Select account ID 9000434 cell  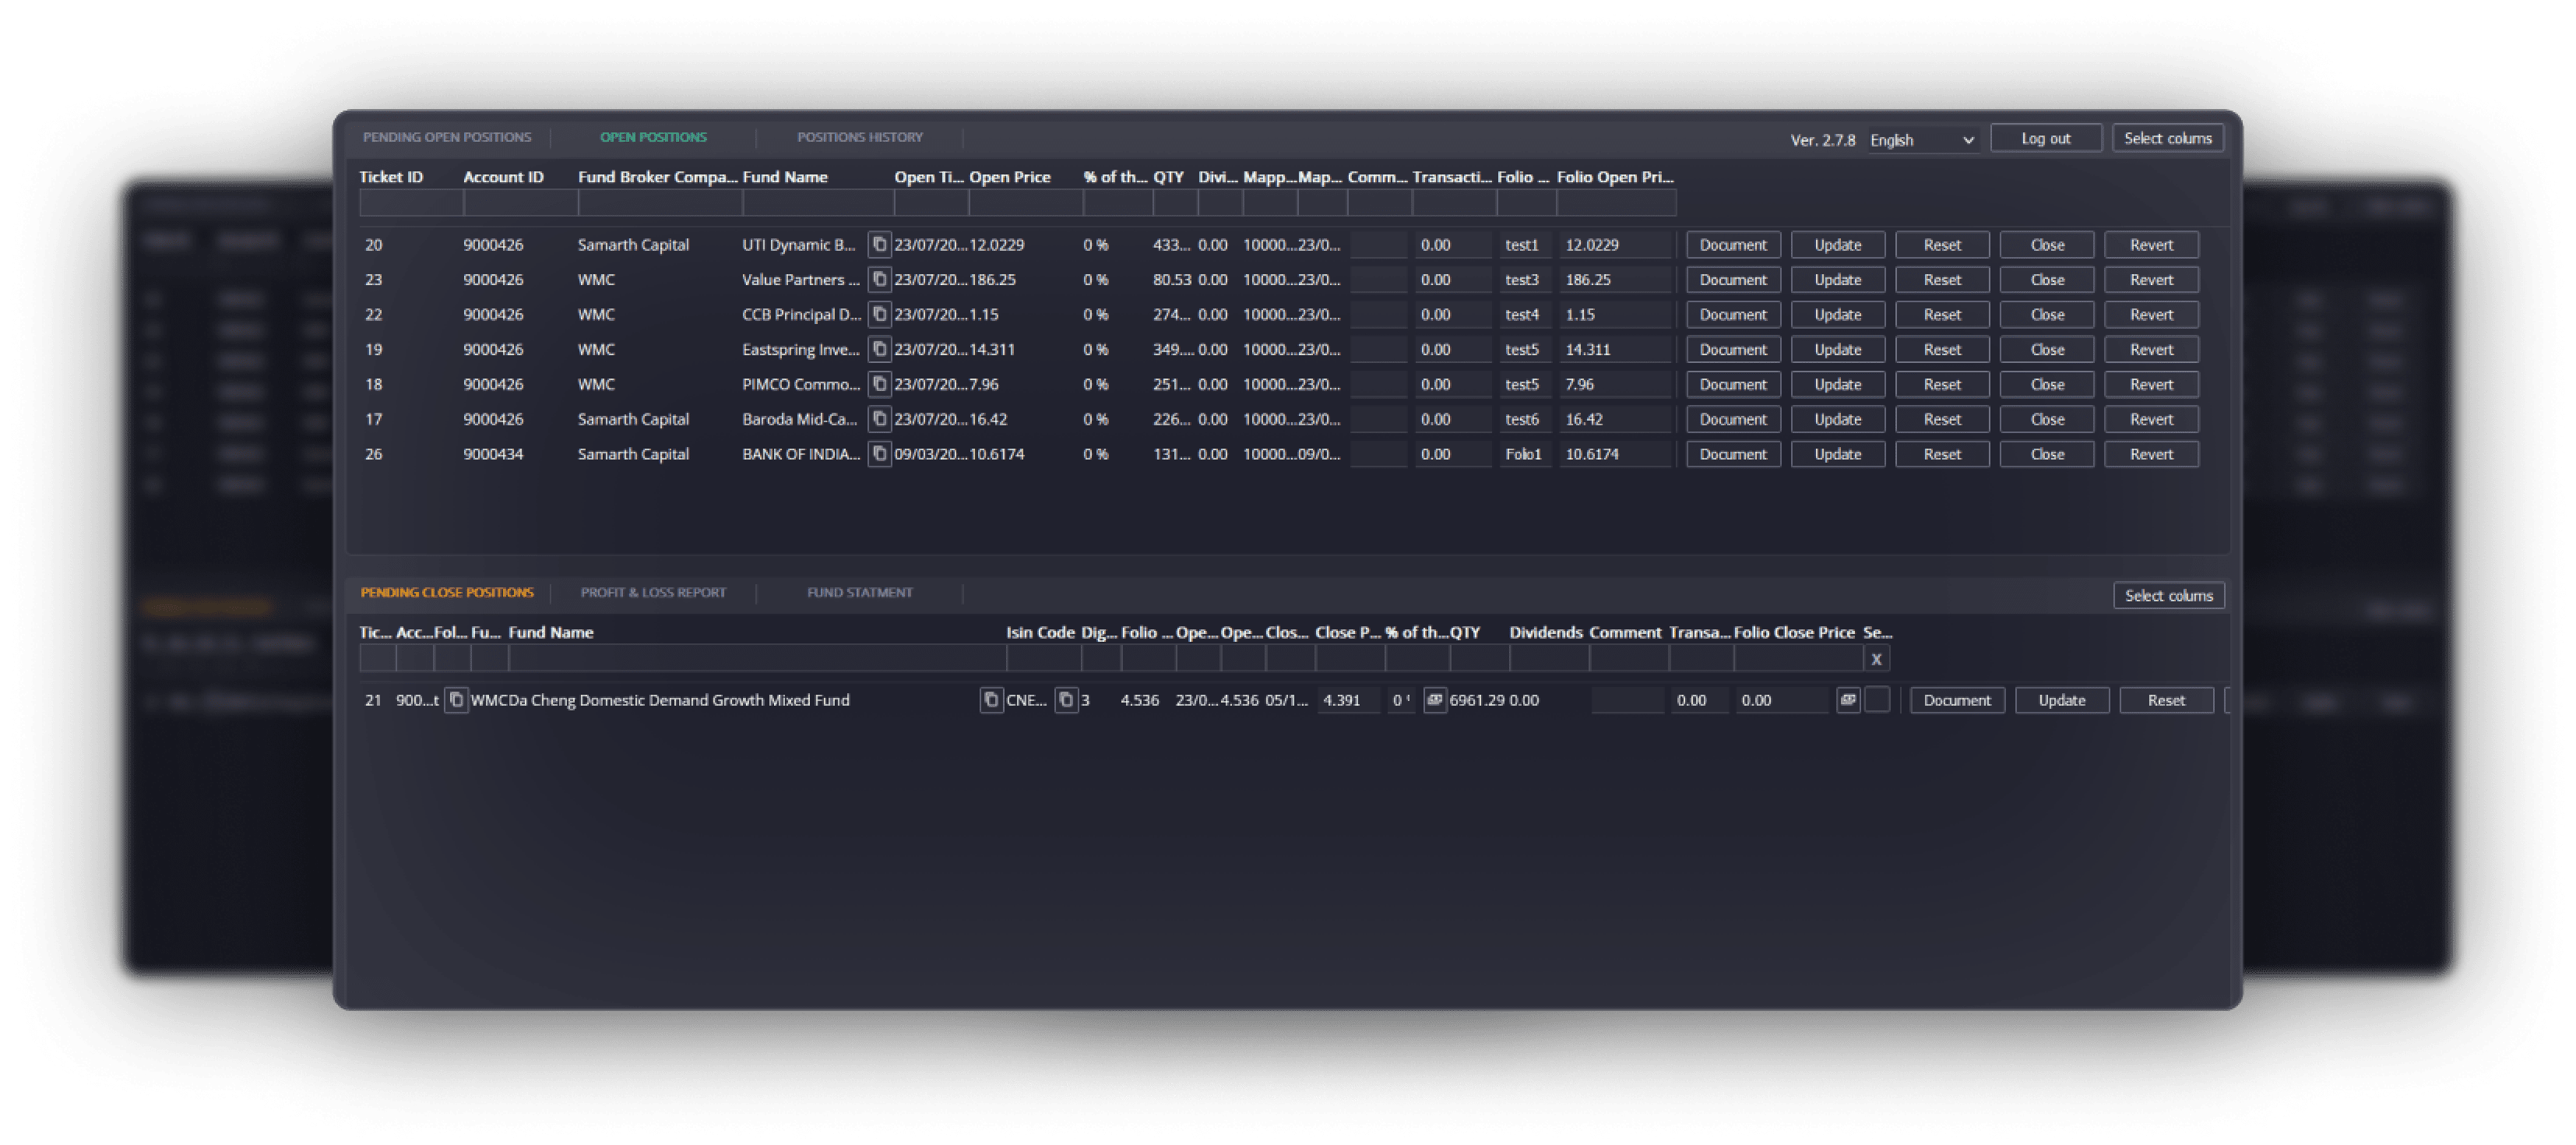click(x=493, y=454)
